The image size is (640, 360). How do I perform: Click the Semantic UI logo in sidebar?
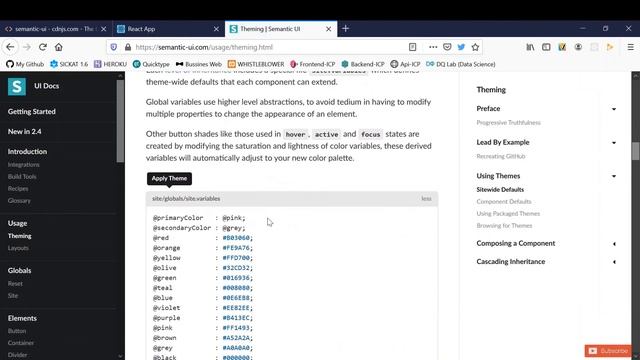17,86
